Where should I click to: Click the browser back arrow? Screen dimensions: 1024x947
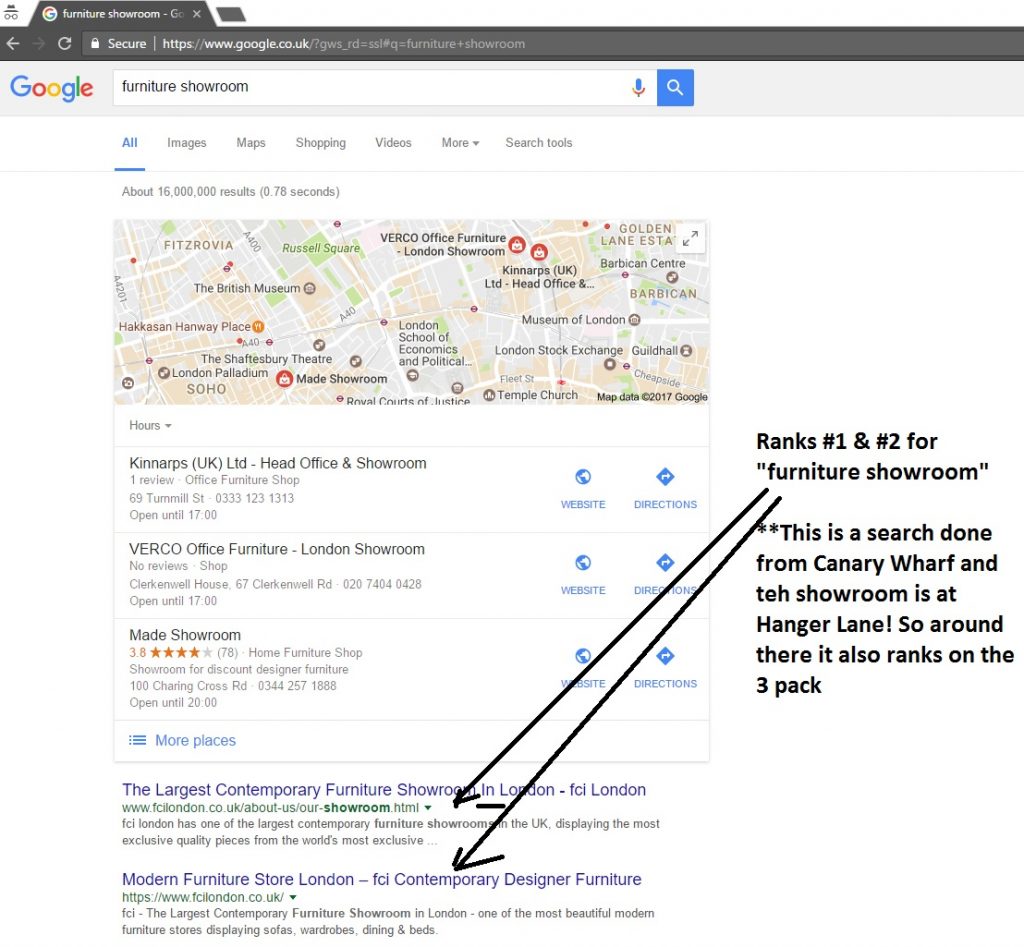pos(13,44)
